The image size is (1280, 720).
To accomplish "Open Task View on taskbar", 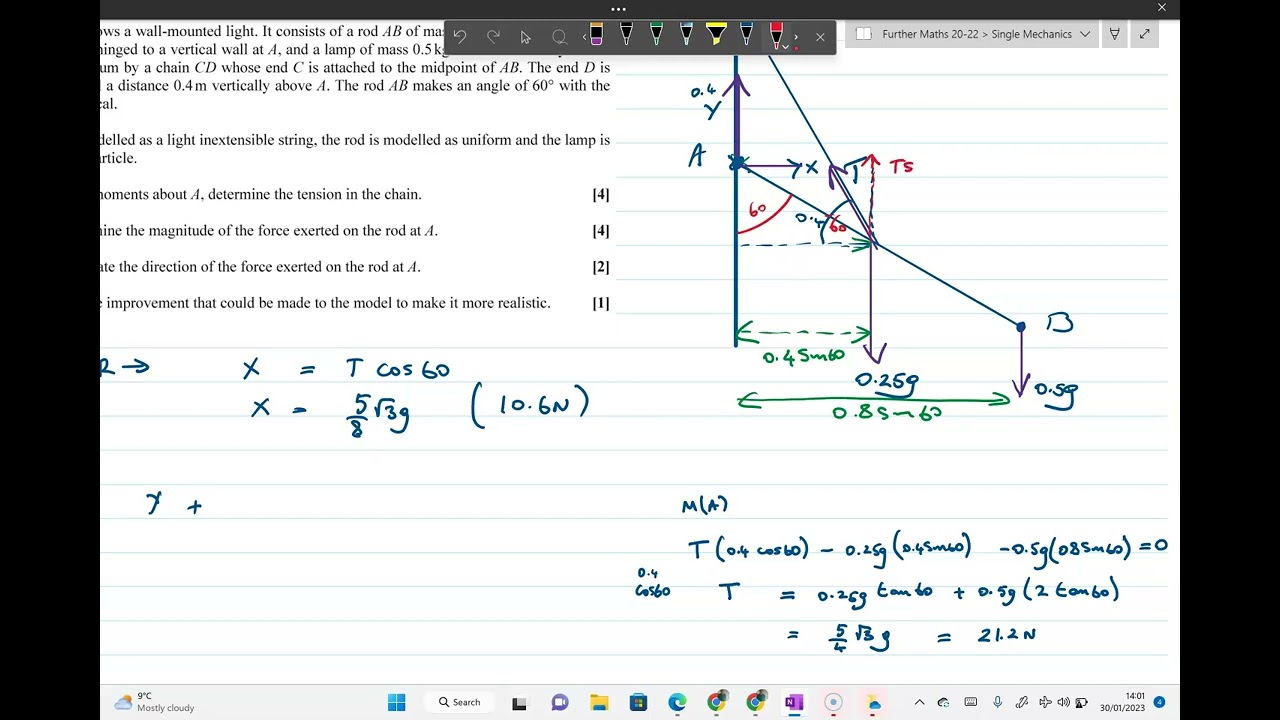I will click(519, 703).
